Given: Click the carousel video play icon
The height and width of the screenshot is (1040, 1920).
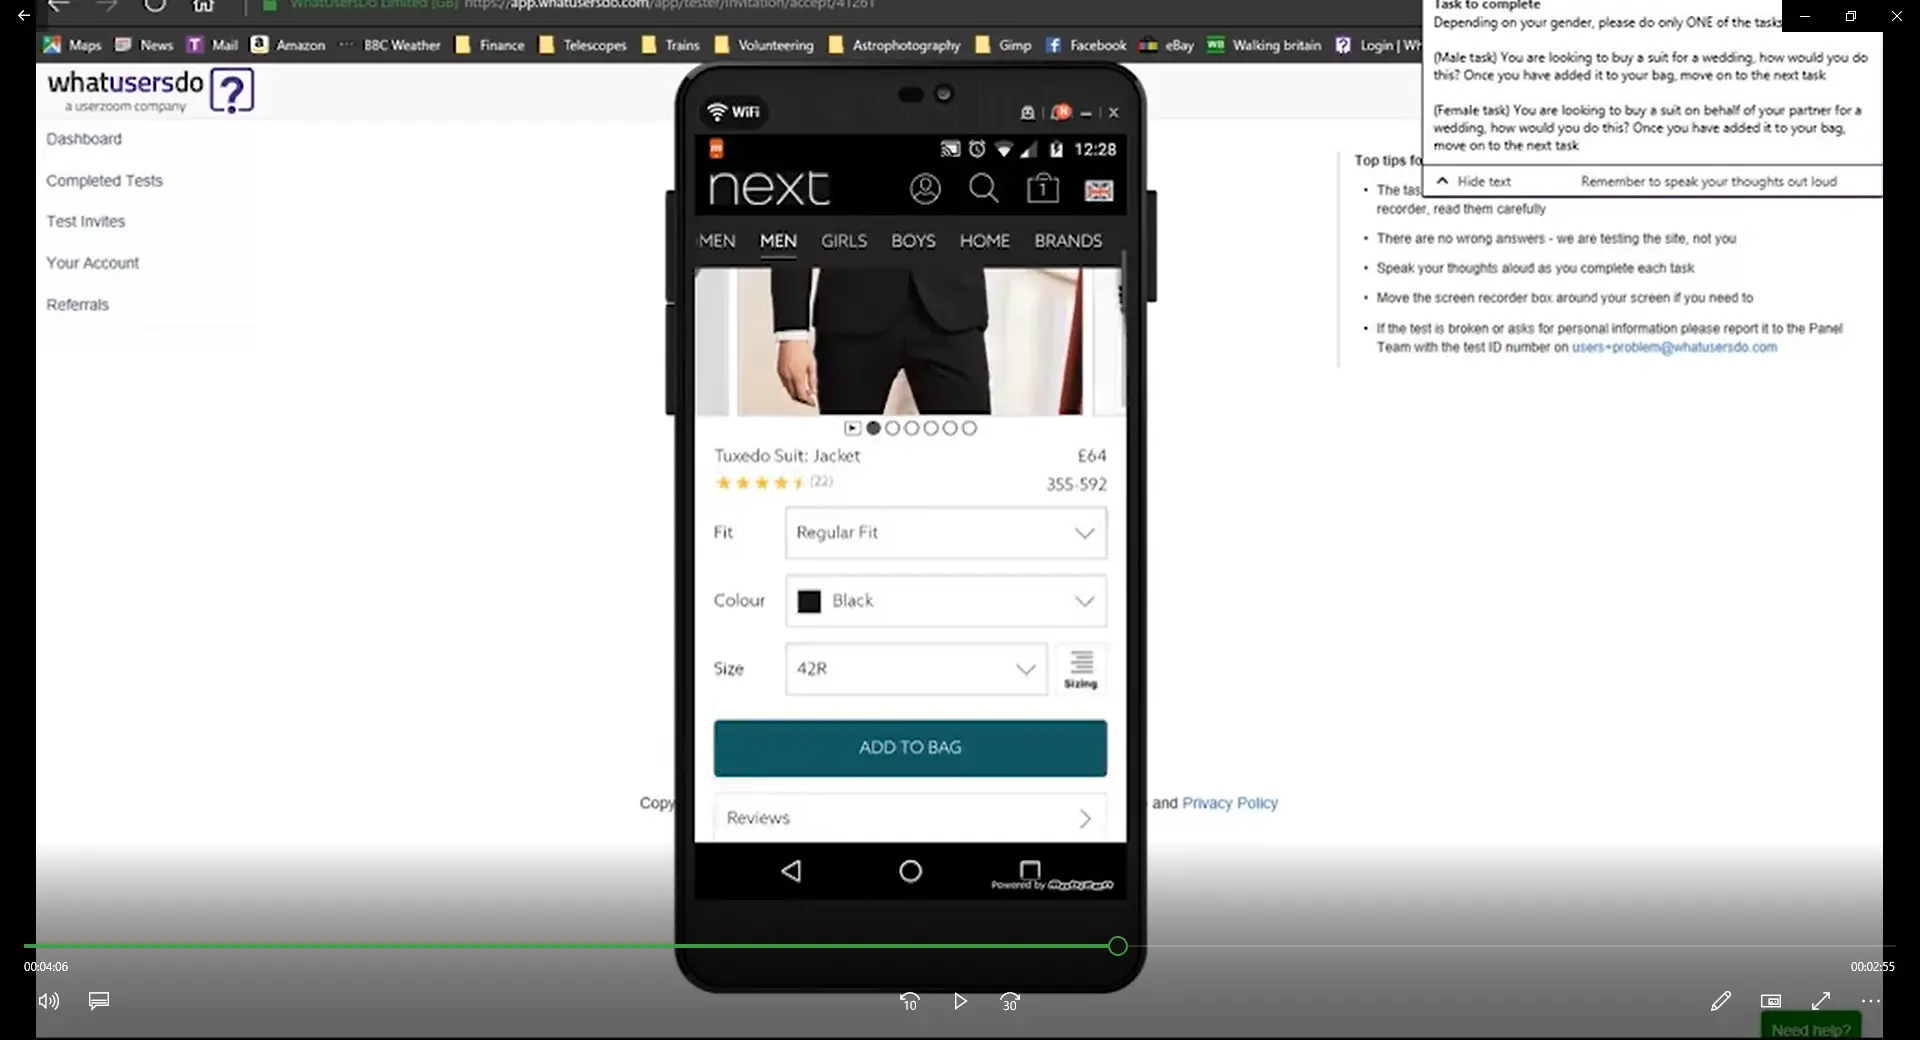Looking at the screenshot, I should [x=852, y=428].
